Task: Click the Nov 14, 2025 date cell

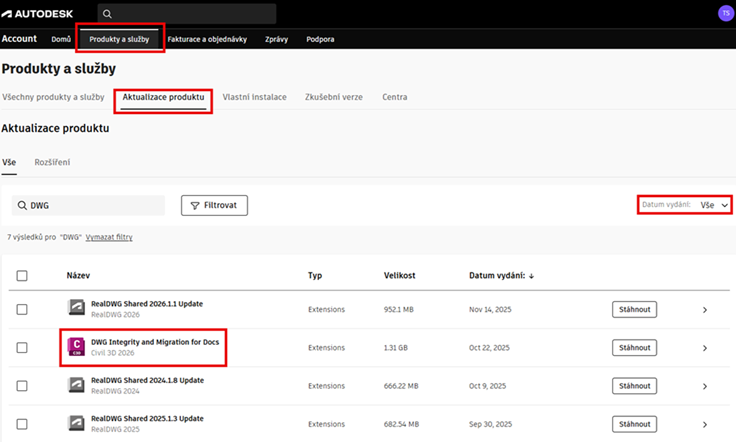Action: coord(490,309)
